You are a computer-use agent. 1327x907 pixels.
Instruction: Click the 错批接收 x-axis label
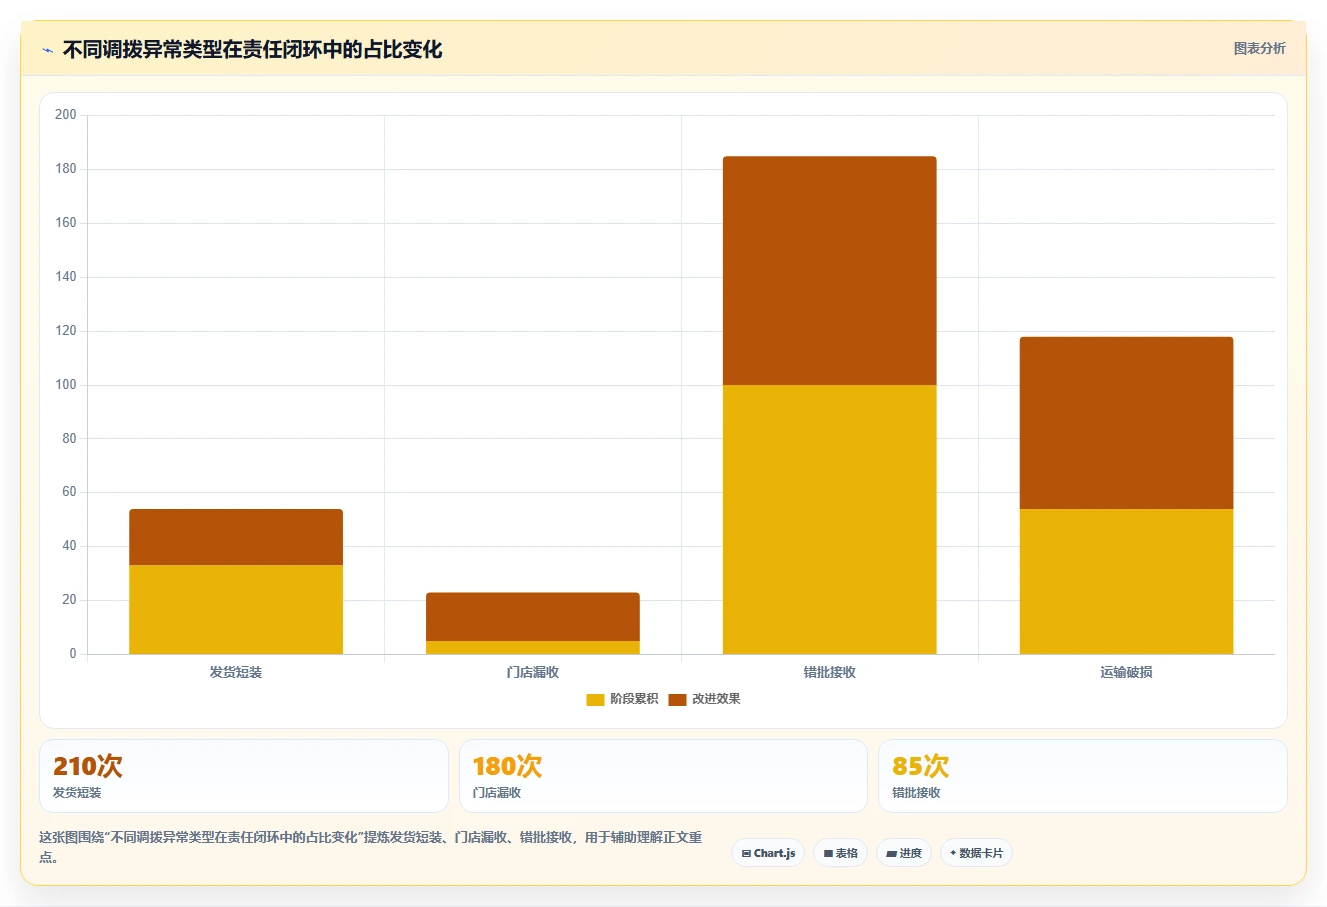coord(830,672)
